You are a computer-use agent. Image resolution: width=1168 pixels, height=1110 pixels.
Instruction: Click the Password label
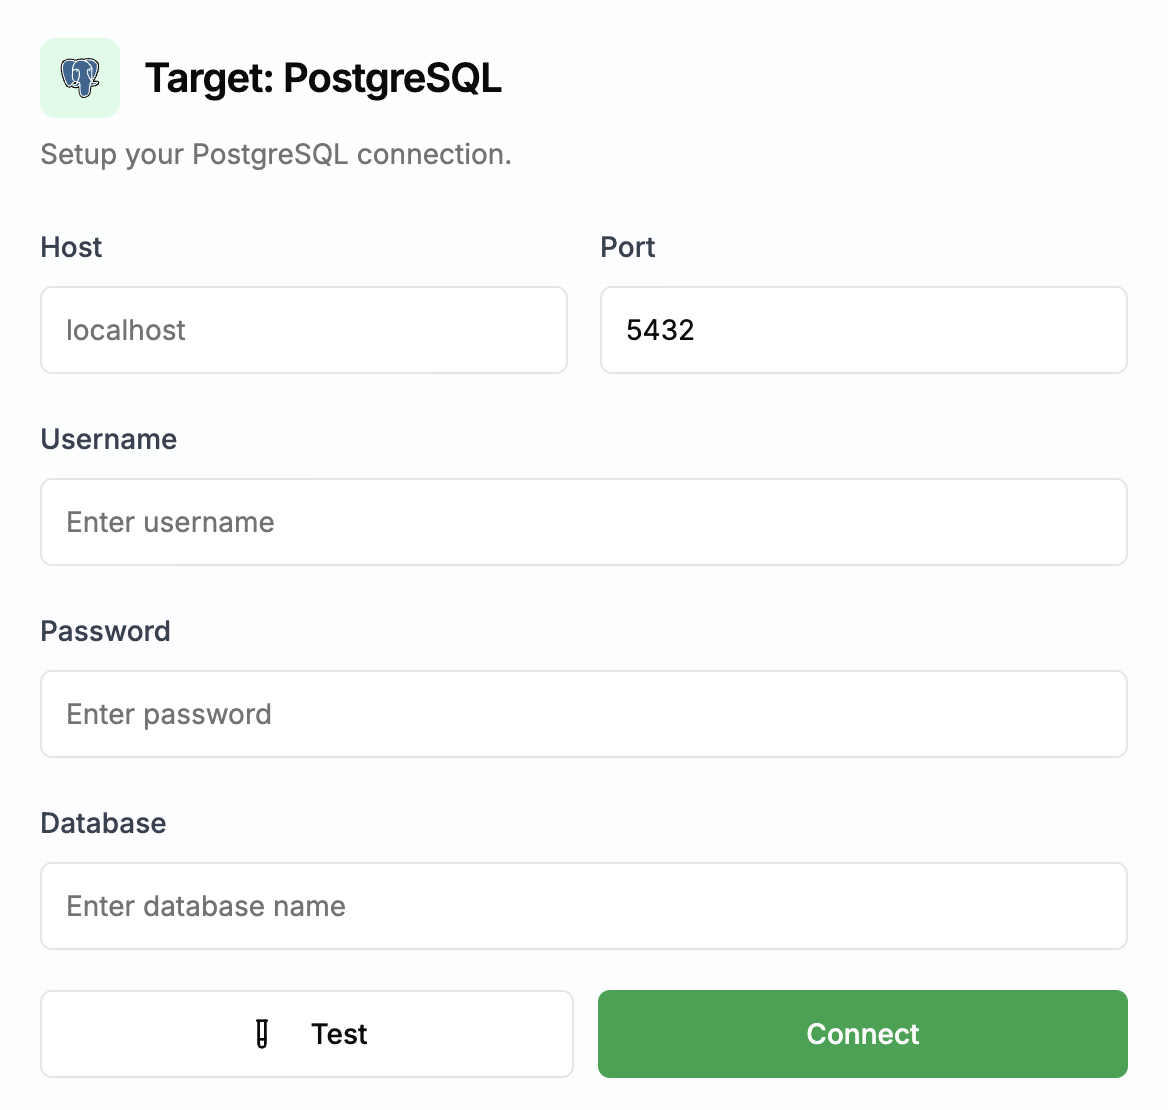pyautogui.click(x=105, y=631)
